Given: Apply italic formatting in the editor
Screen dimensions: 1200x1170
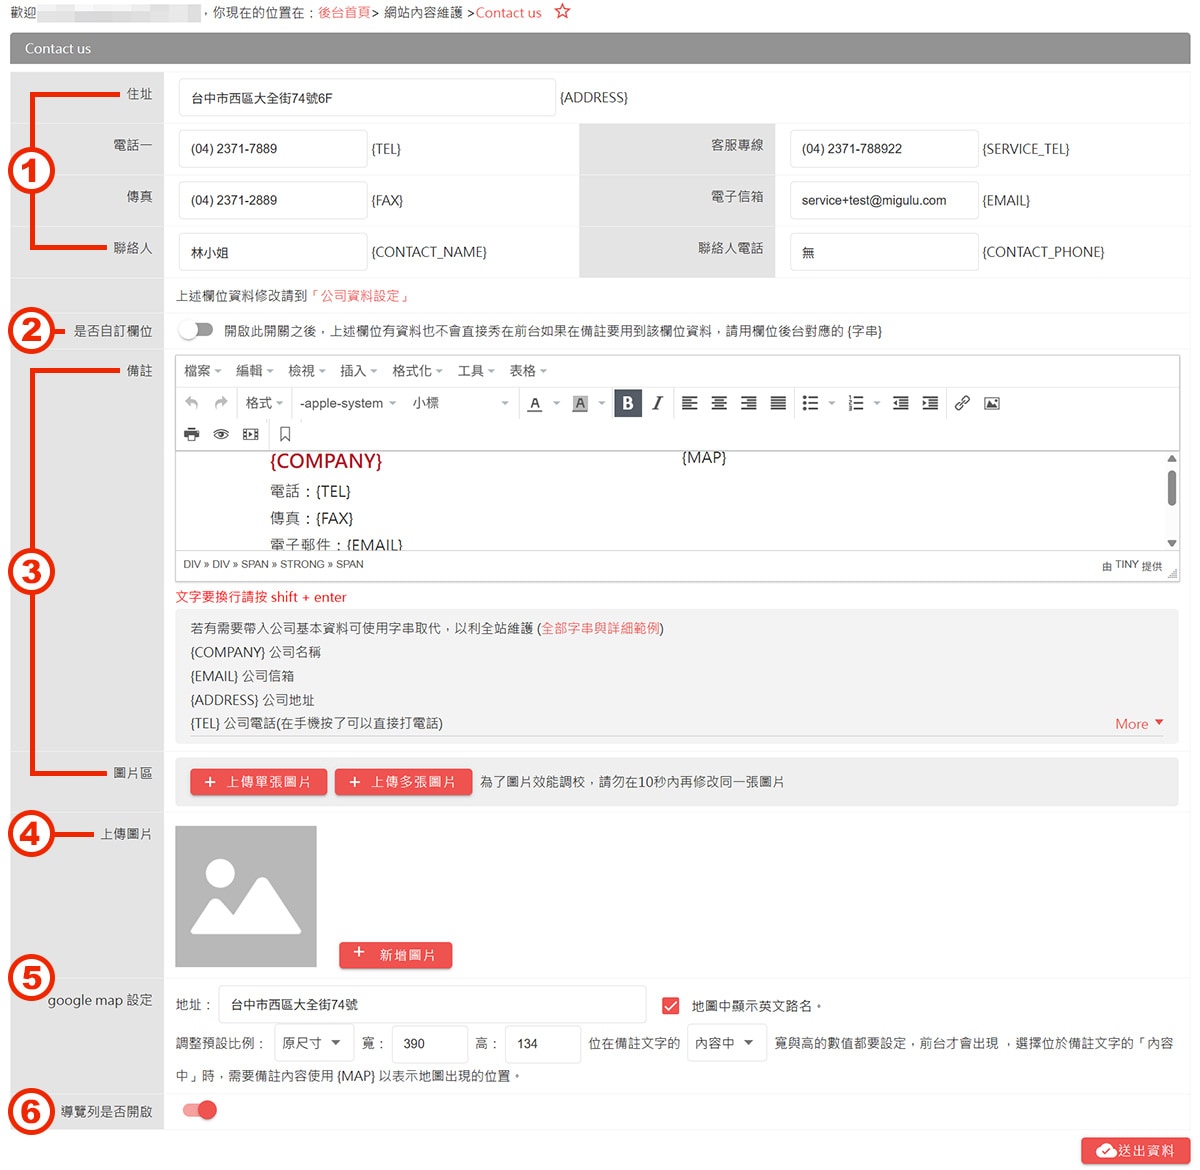Looking at the screenshot, I should pos(657,403).
